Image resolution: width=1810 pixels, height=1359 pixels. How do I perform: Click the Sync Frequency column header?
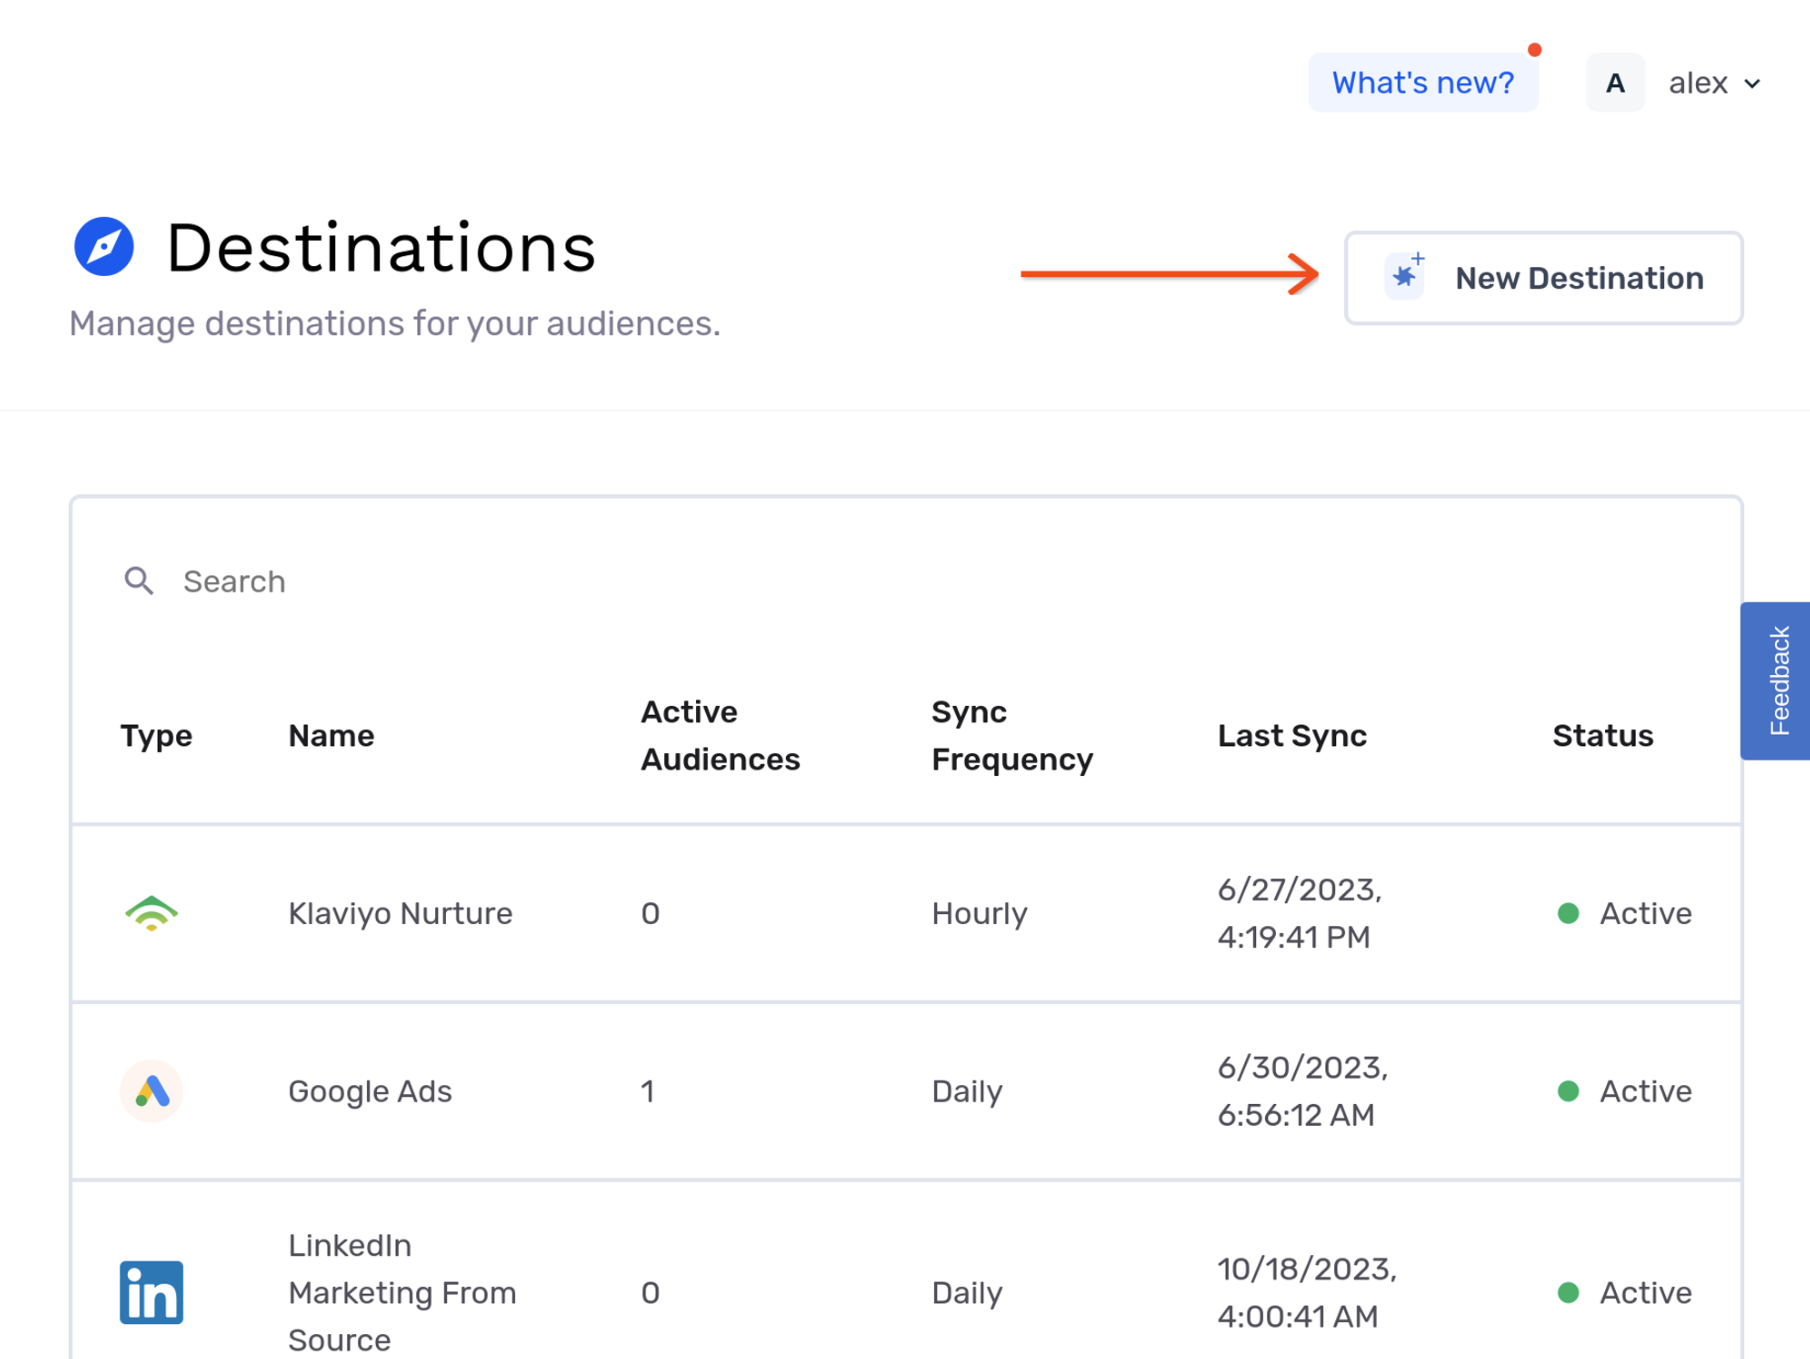(1012, 736)
